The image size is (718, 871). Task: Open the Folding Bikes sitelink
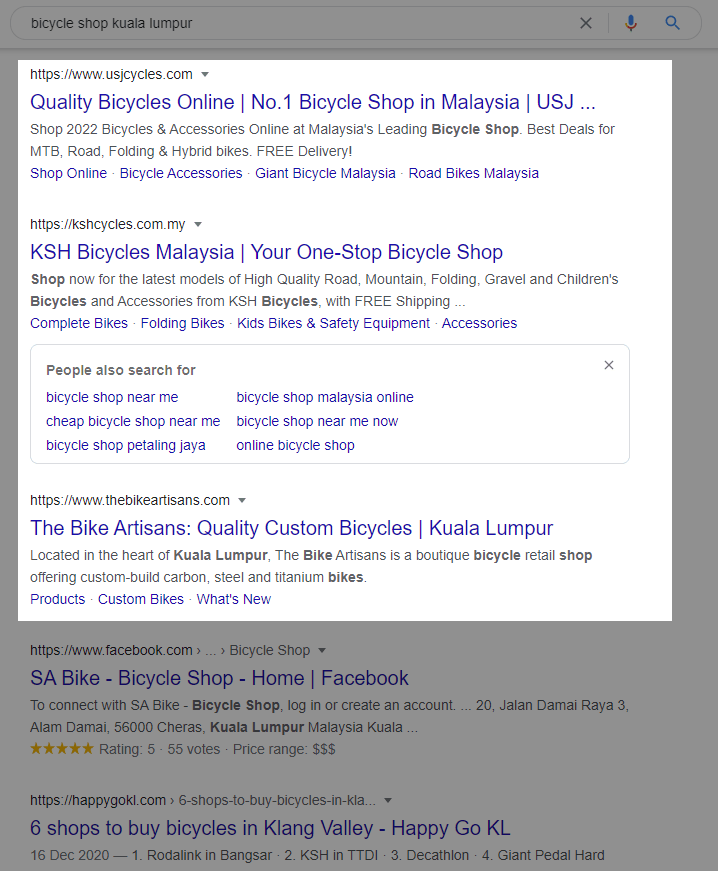click(182, 323)
